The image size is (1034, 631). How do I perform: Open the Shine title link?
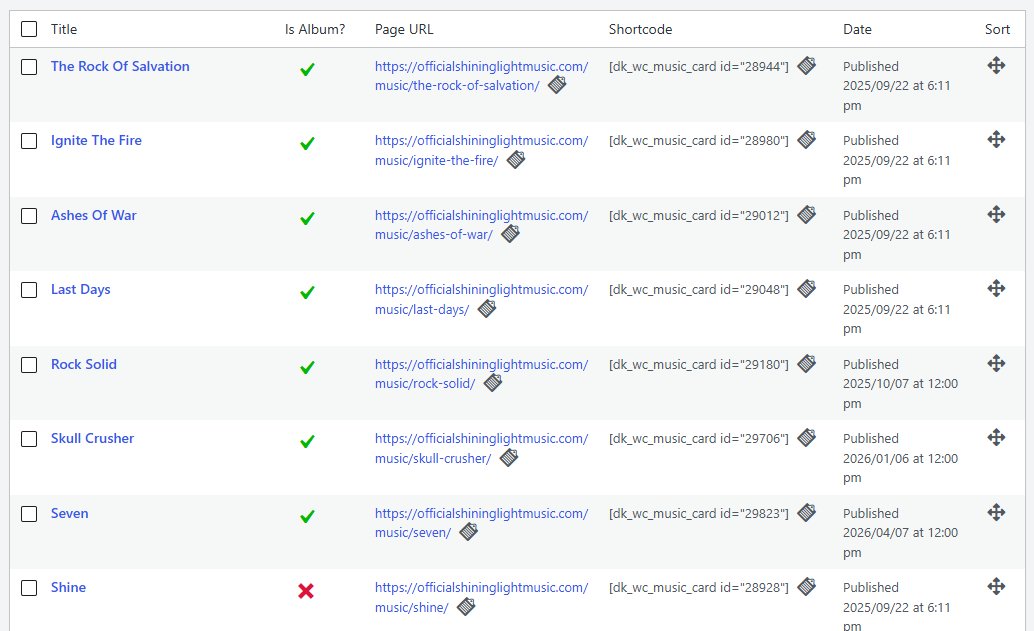coord(68,587)
